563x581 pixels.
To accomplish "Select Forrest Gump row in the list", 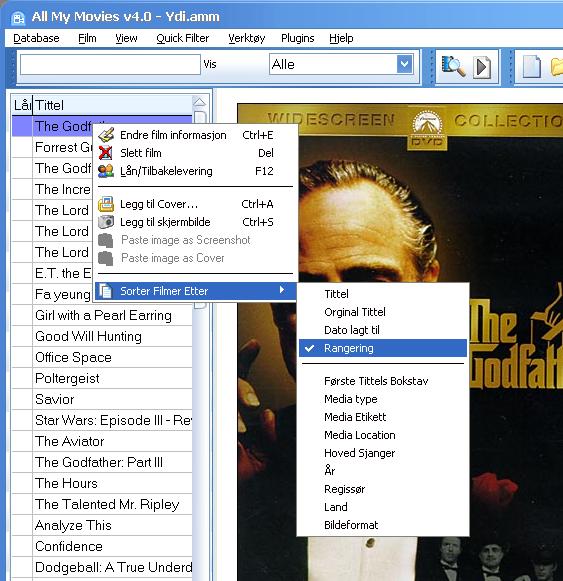I will (52, 147).
